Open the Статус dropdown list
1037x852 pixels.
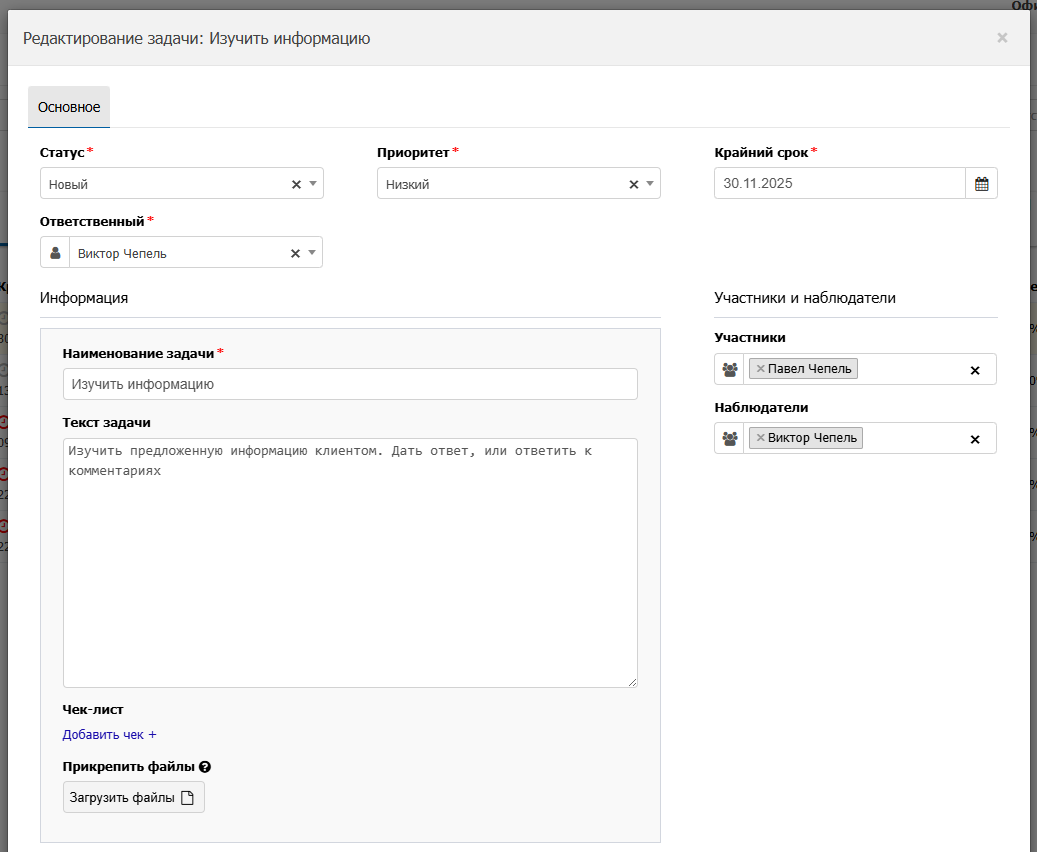315,183
